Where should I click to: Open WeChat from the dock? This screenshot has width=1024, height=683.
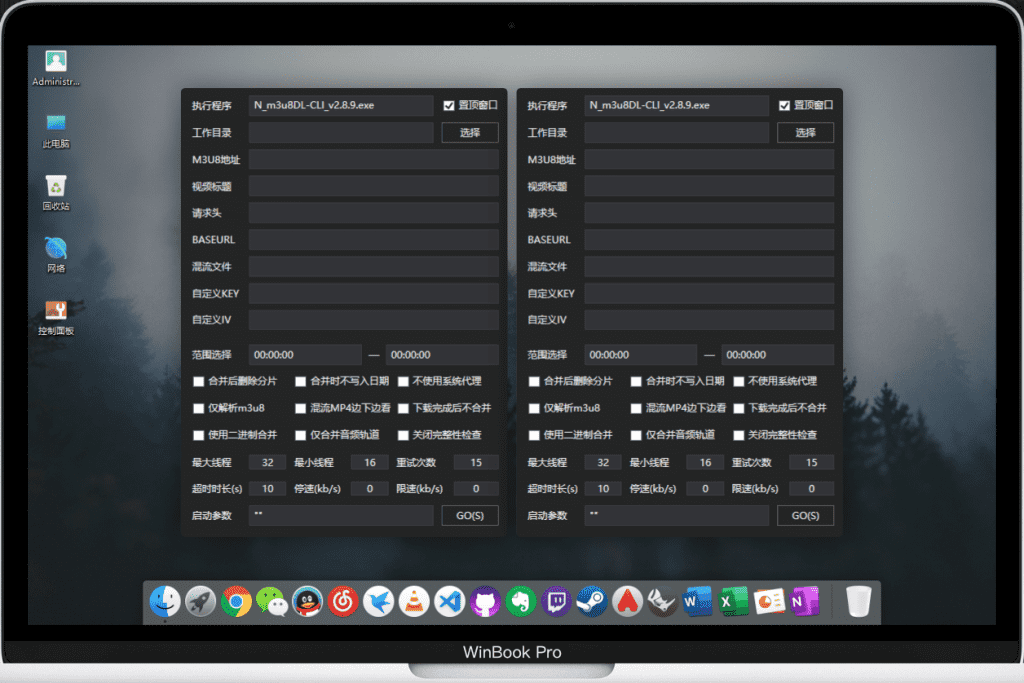click(x=272, y=601)
